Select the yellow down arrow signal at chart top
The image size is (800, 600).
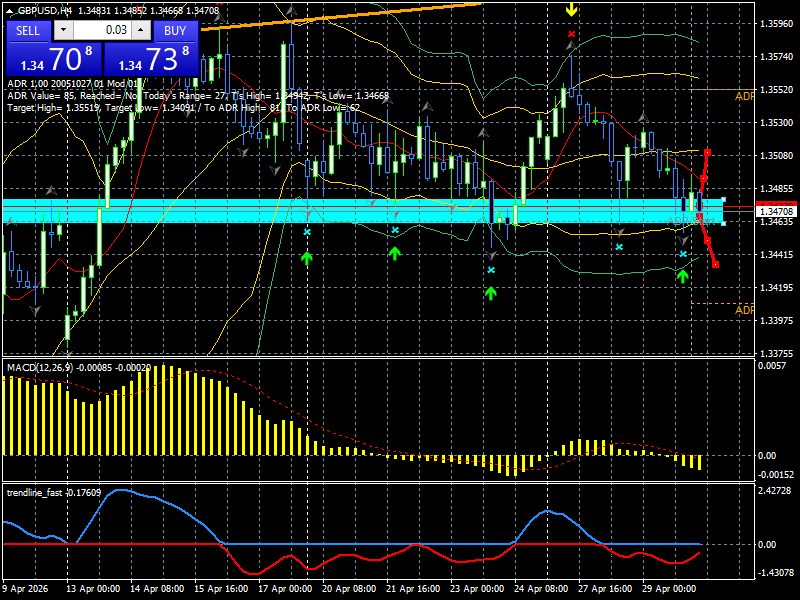[571, 9]
